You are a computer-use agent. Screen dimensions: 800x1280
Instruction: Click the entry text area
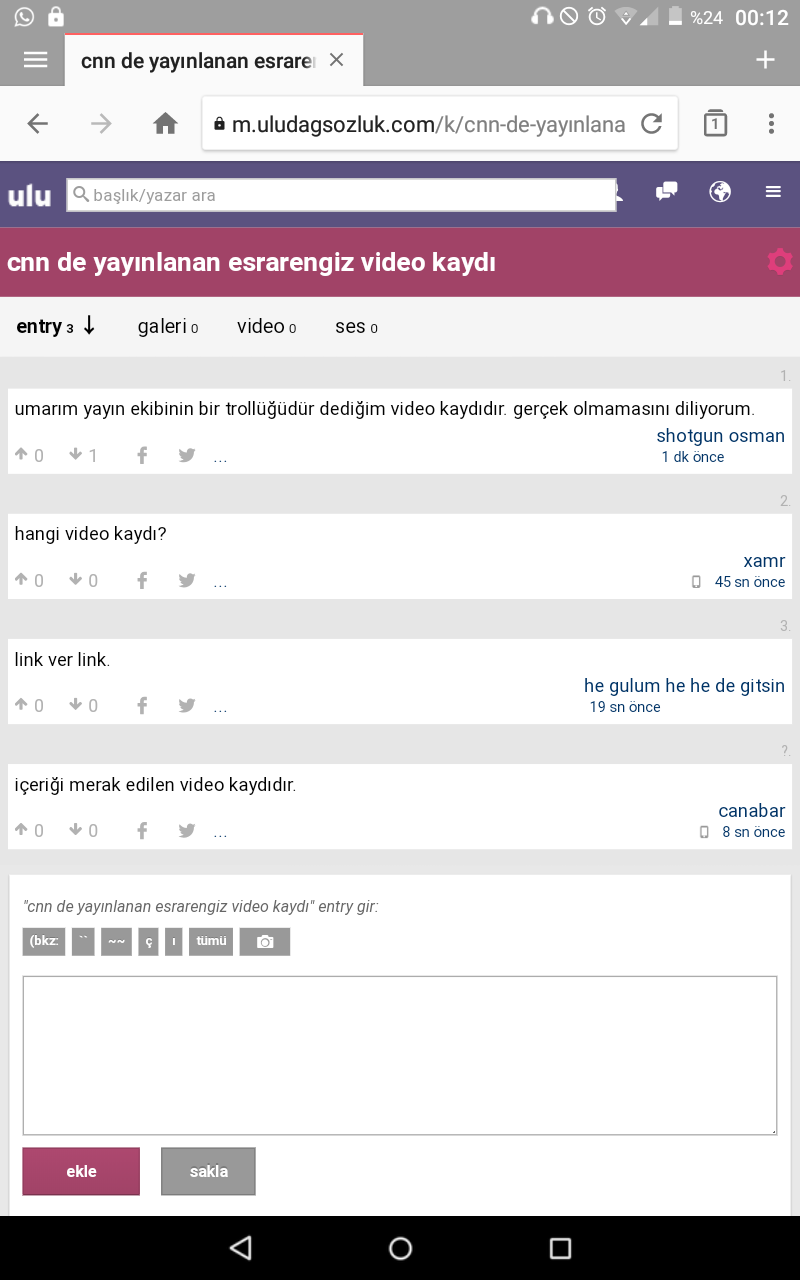(x=400, y=1055)
